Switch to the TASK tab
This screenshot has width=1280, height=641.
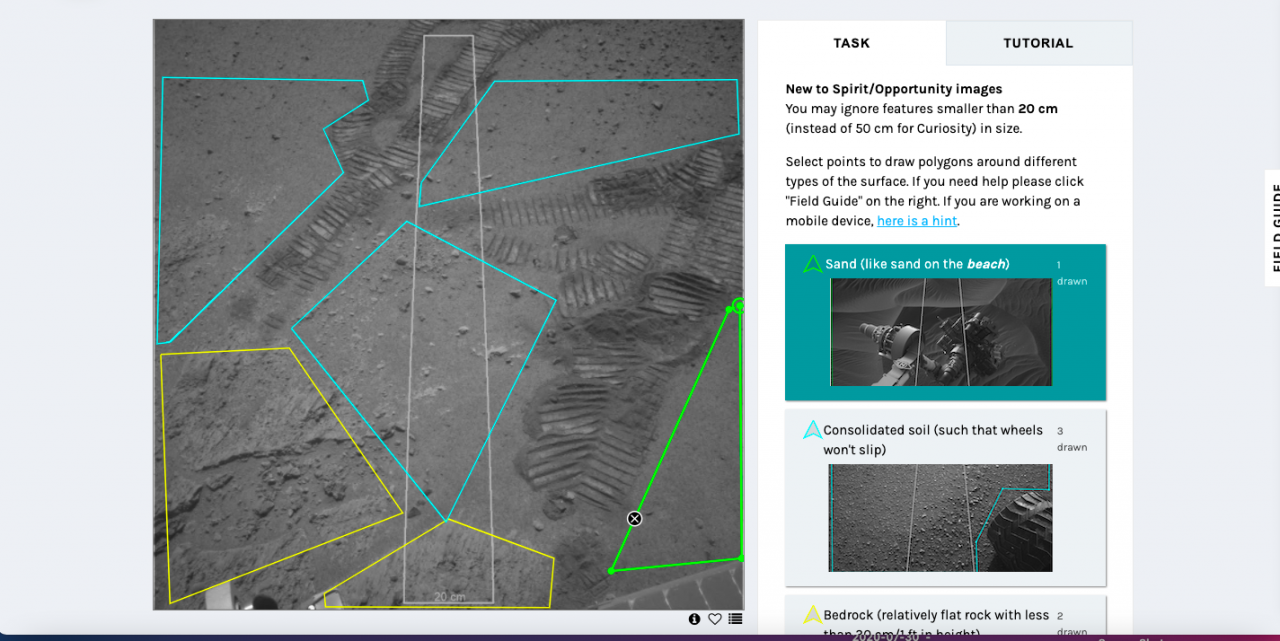852,43
